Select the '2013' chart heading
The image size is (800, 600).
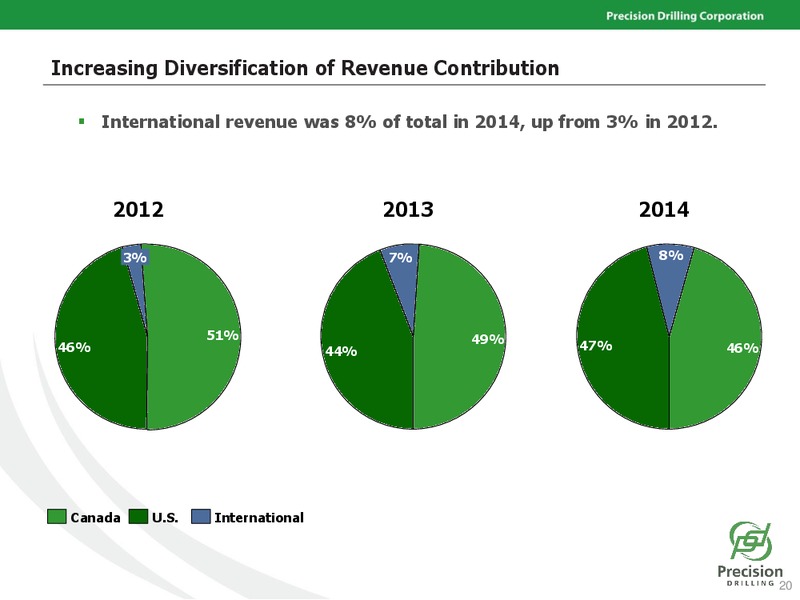click(x=408, y=210)
